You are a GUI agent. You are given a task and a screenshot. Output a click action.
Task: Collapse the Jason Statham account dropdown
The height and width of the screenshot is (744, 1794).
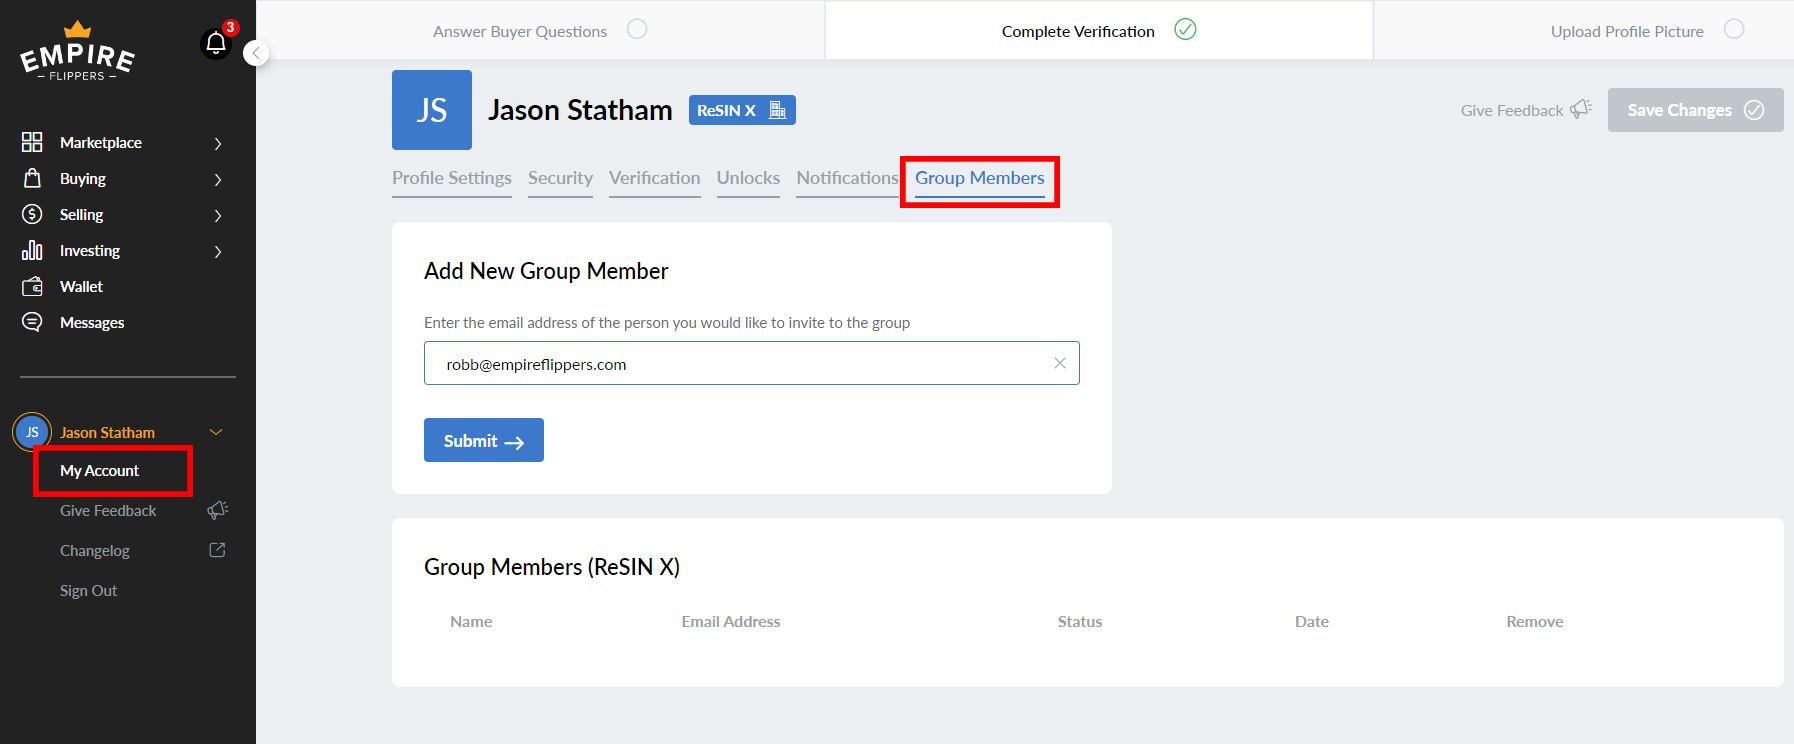[x=216, y=432]
